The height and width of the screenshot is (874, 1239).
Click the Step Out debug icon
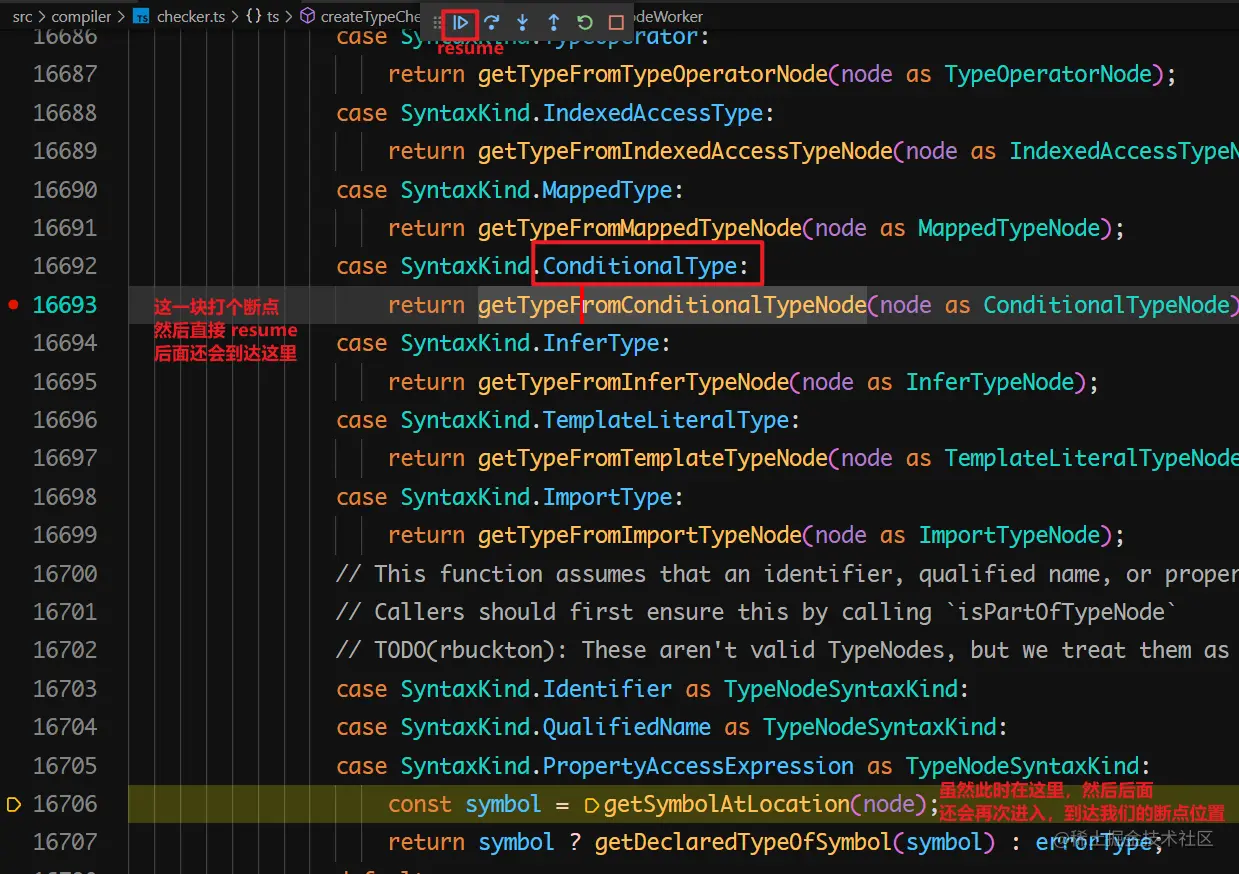[x=554, y=22]
